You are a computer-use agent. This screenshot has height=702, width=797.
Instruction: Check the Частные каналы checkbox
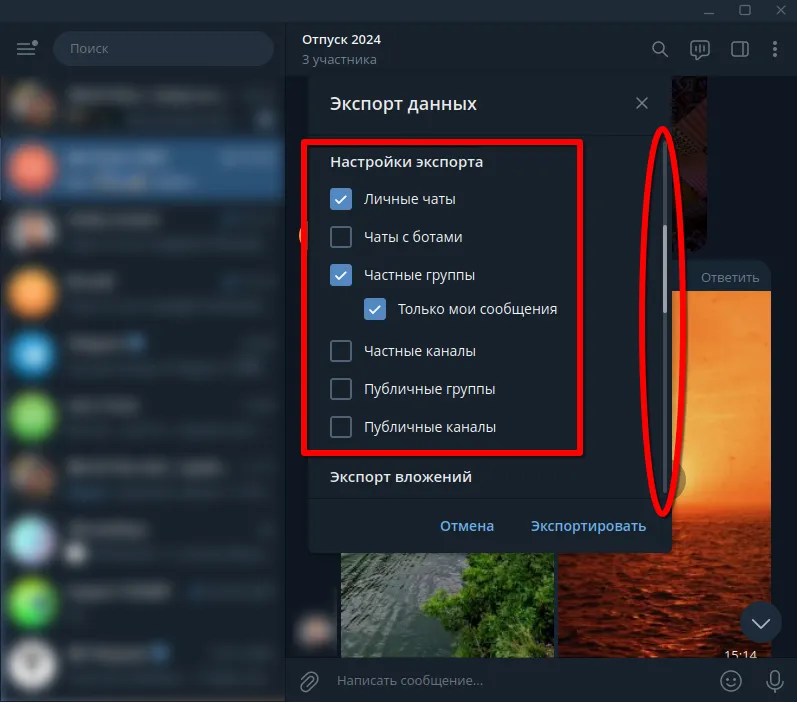pos(341,351)
